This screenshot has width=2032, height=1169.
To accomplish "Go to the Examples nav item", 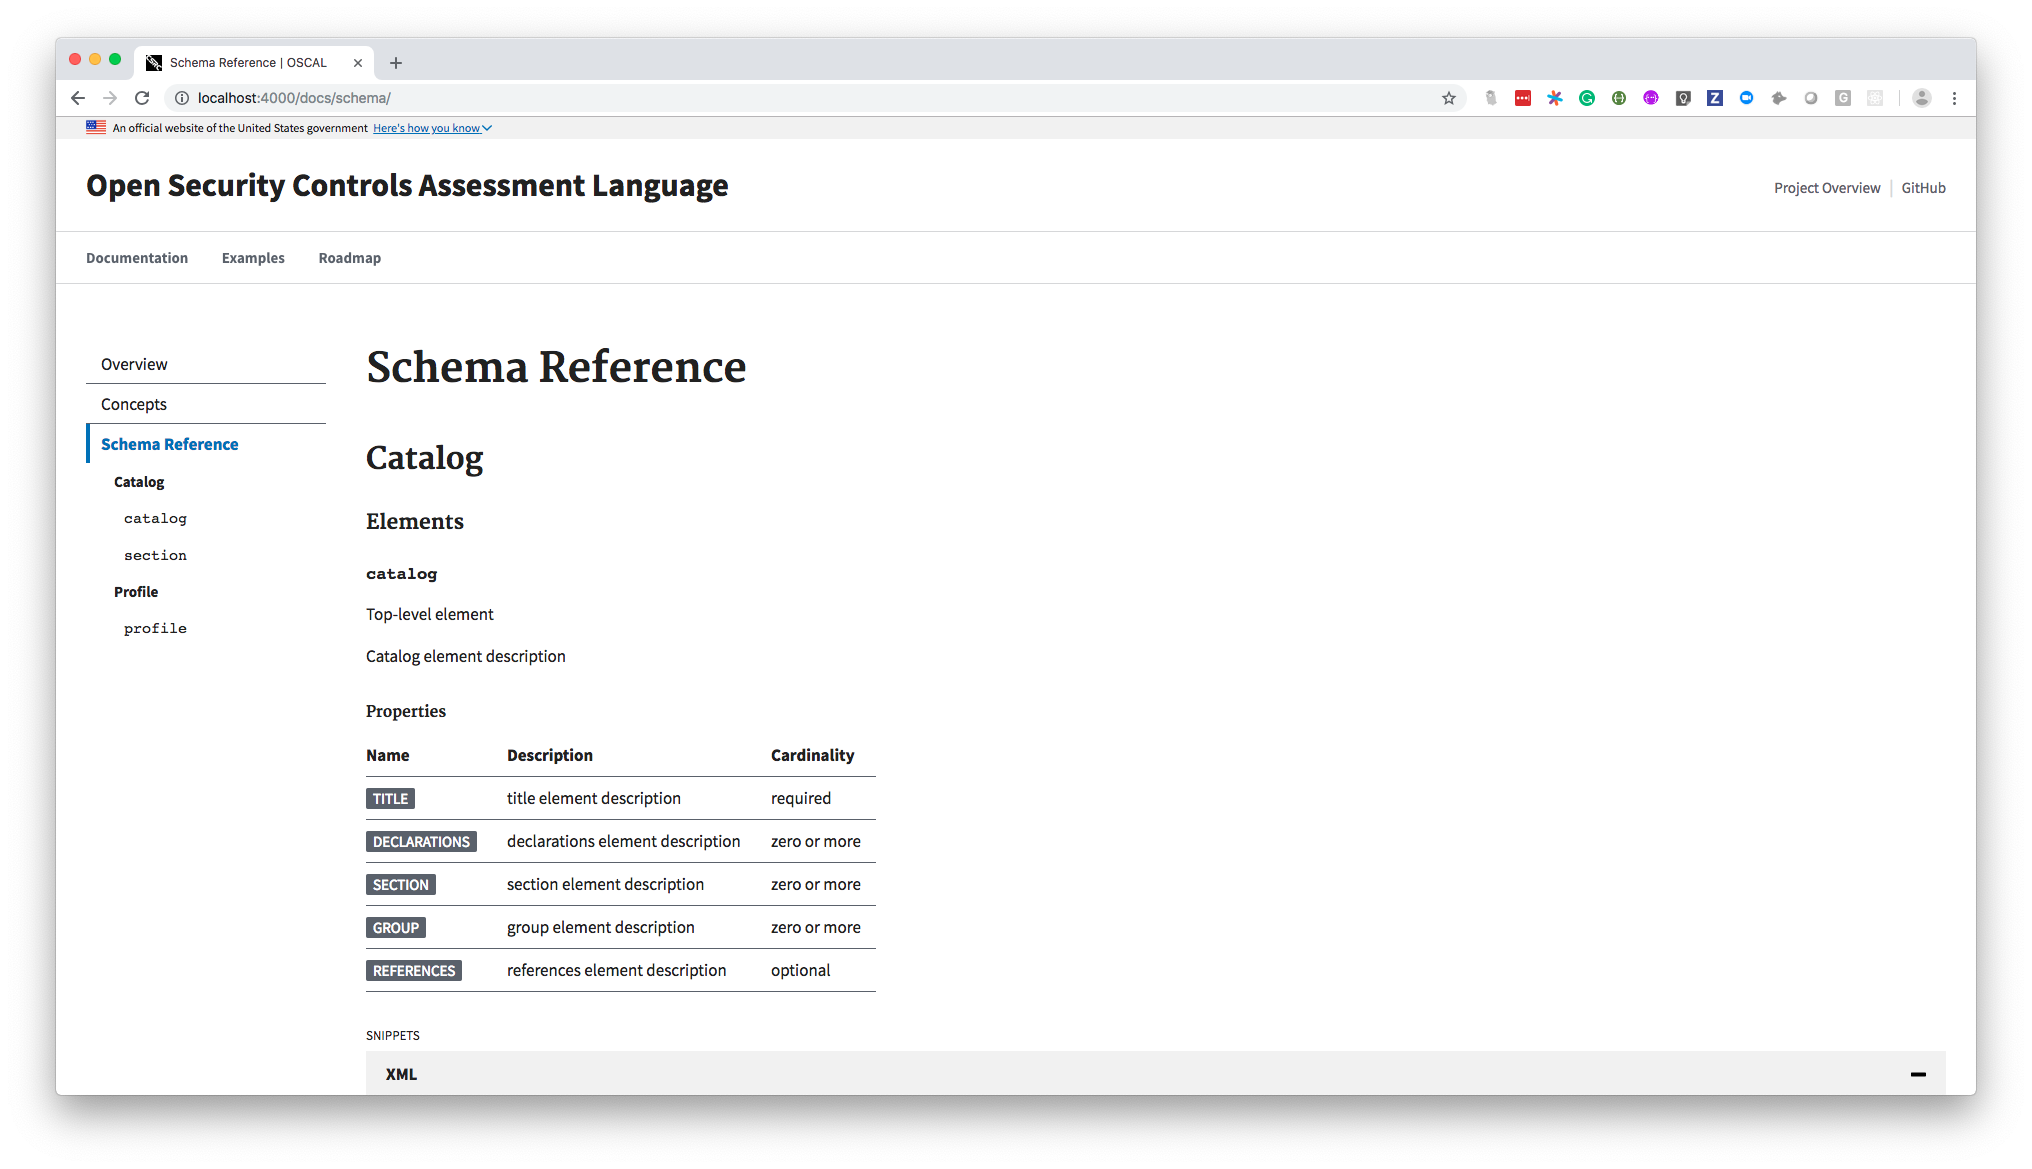I will pos(253,258).
